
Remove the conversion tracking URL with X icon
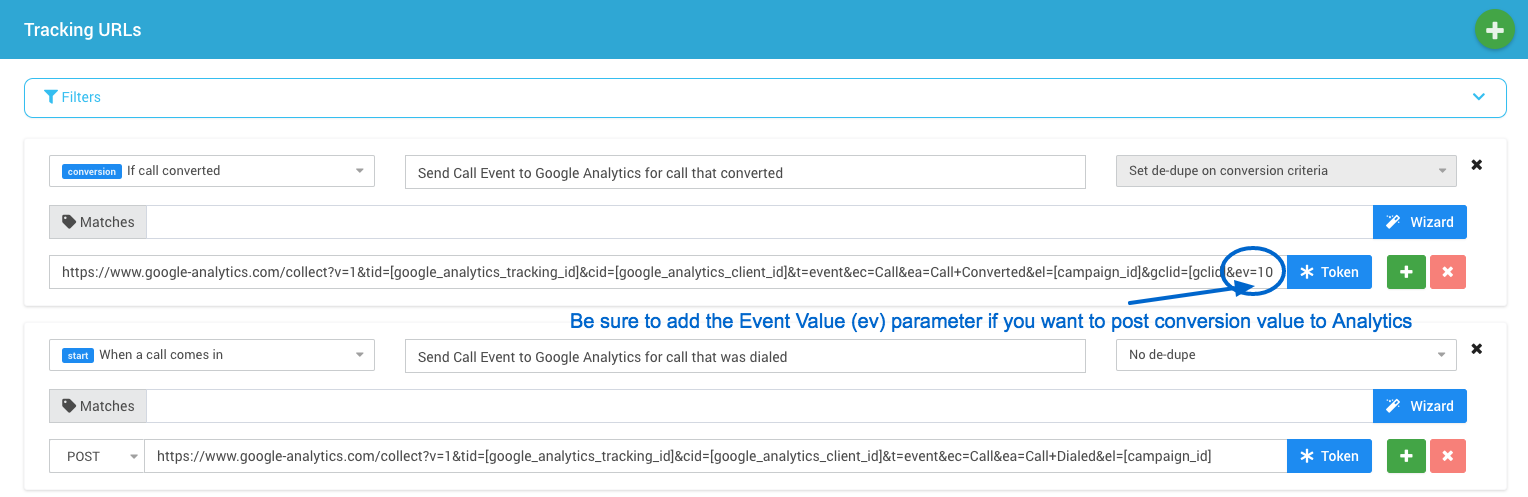click(1476, 165)
